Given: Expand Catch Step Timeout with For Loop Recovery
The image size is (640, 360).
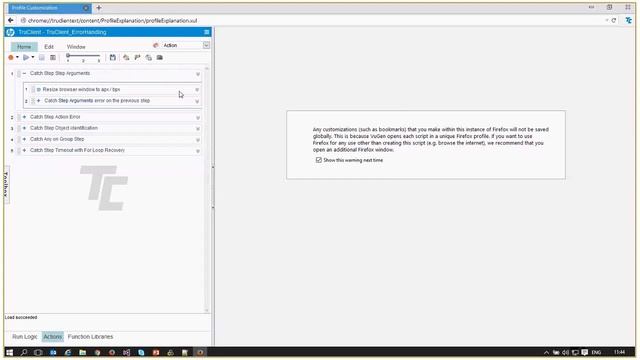Looking at the screenshot, I should pyautogui.click(x=24, y=150).
